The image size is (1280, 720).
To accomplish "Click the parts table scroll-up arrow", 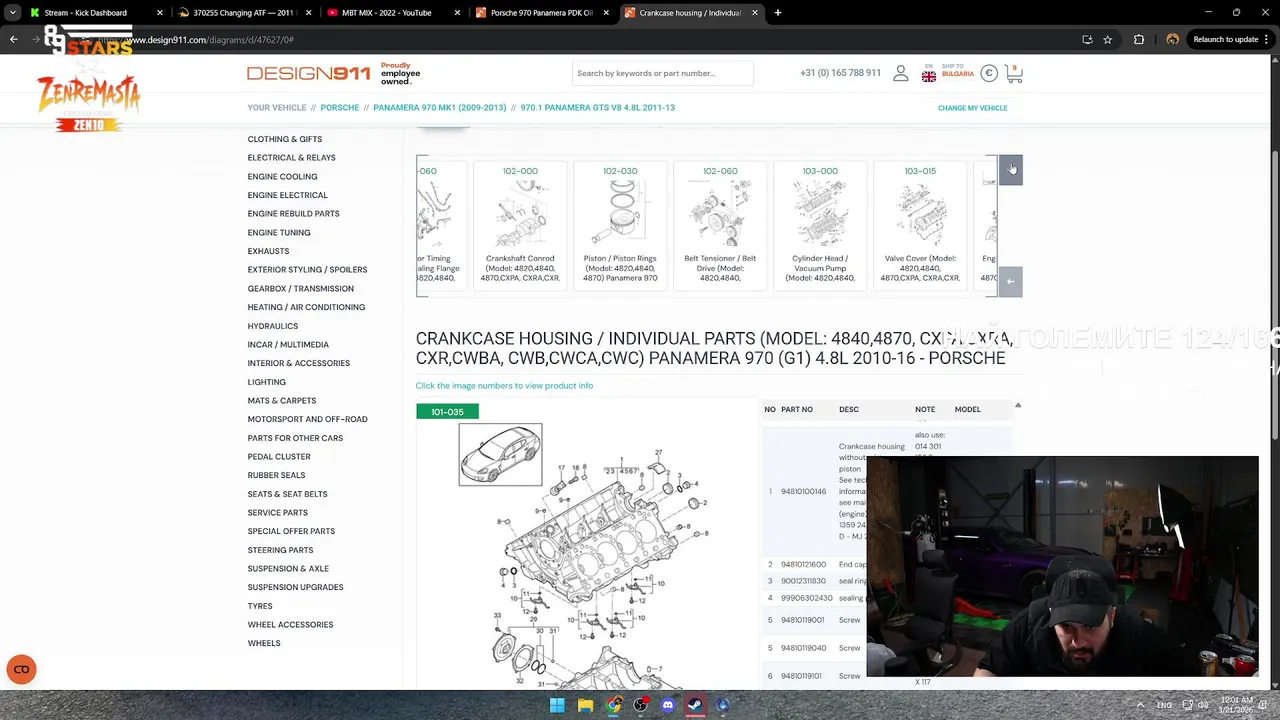I will (x=1017, y=405).
